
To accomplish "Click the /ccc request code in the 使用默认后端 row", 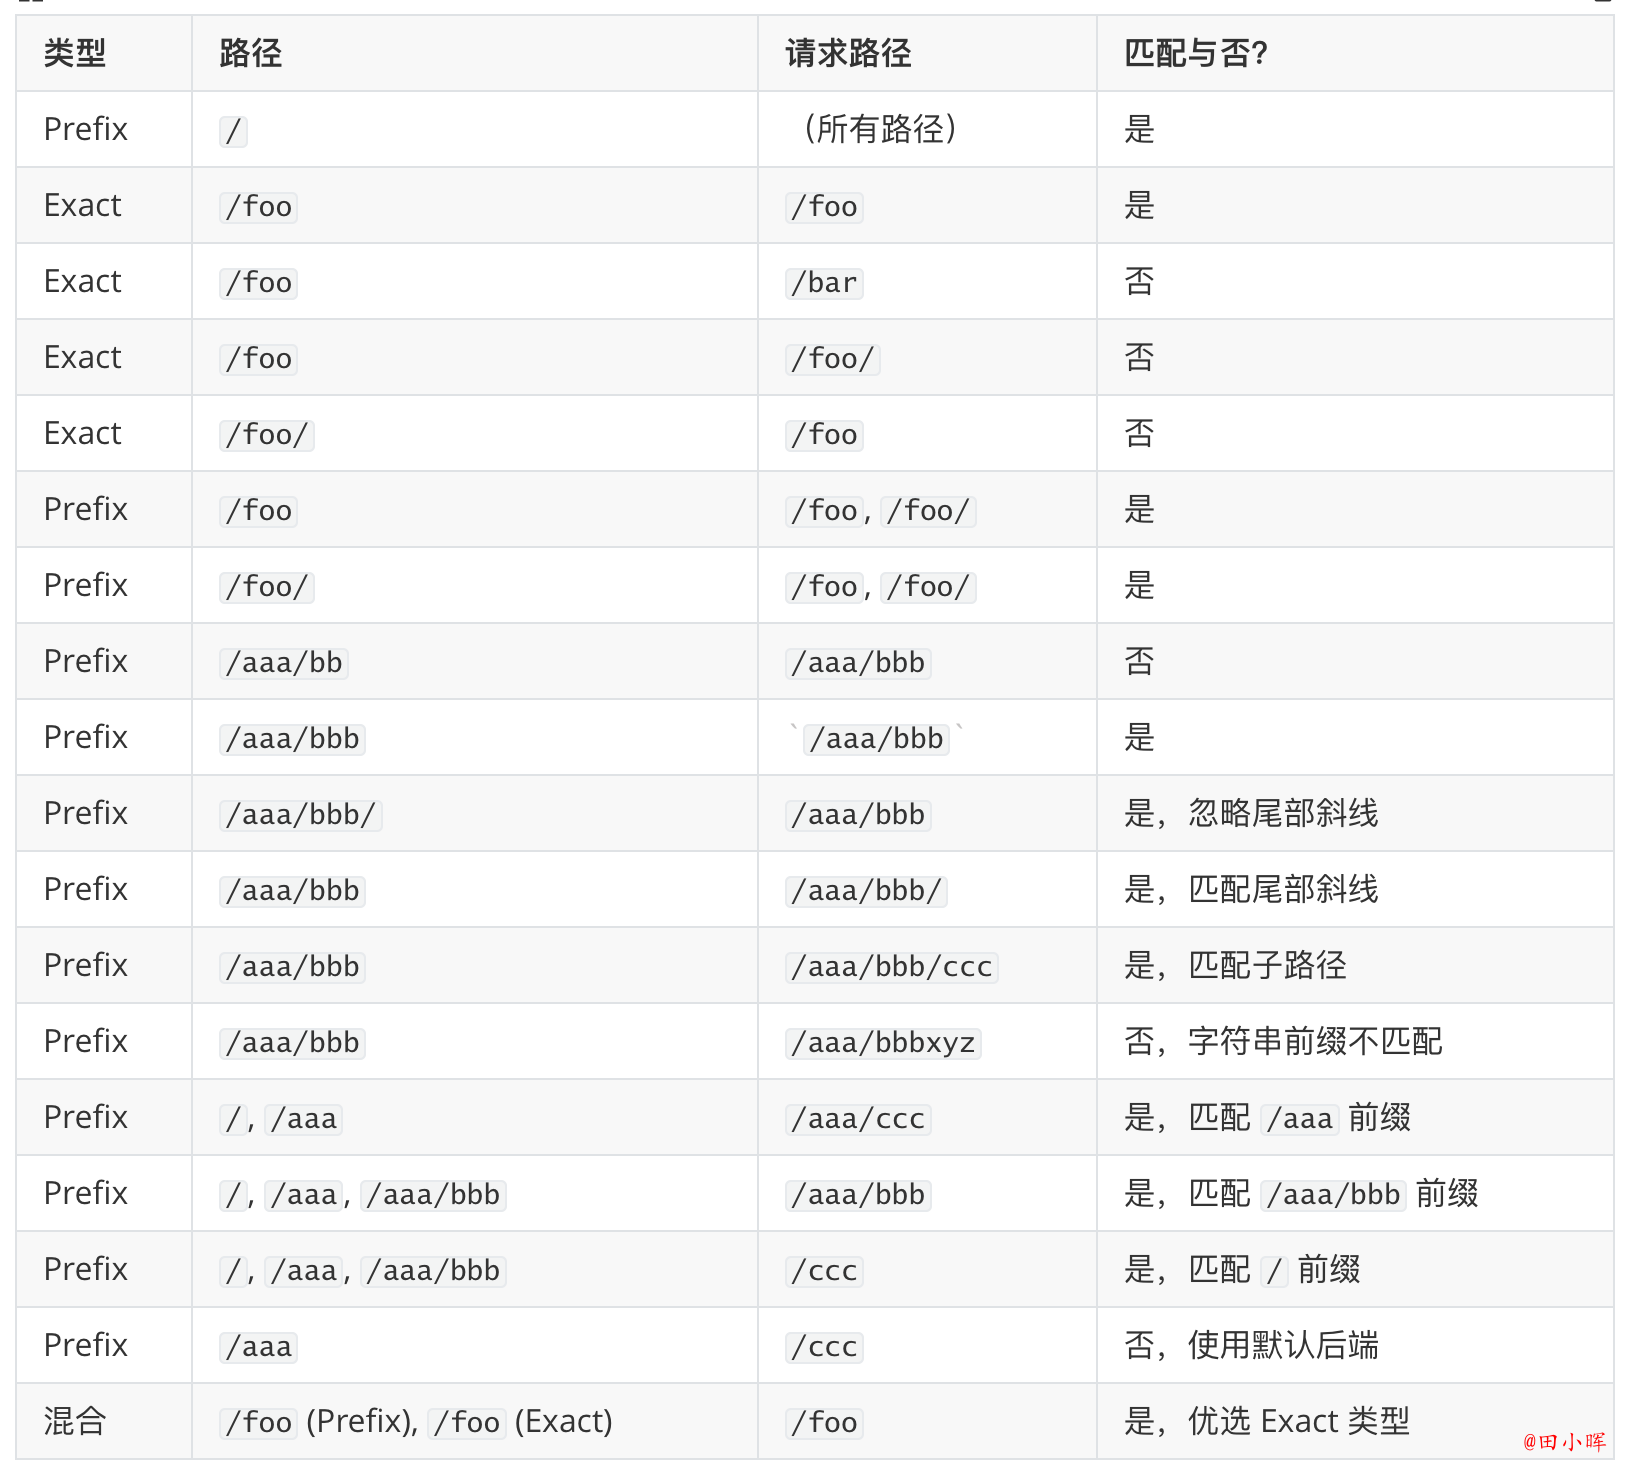I will coord(825,1347).
